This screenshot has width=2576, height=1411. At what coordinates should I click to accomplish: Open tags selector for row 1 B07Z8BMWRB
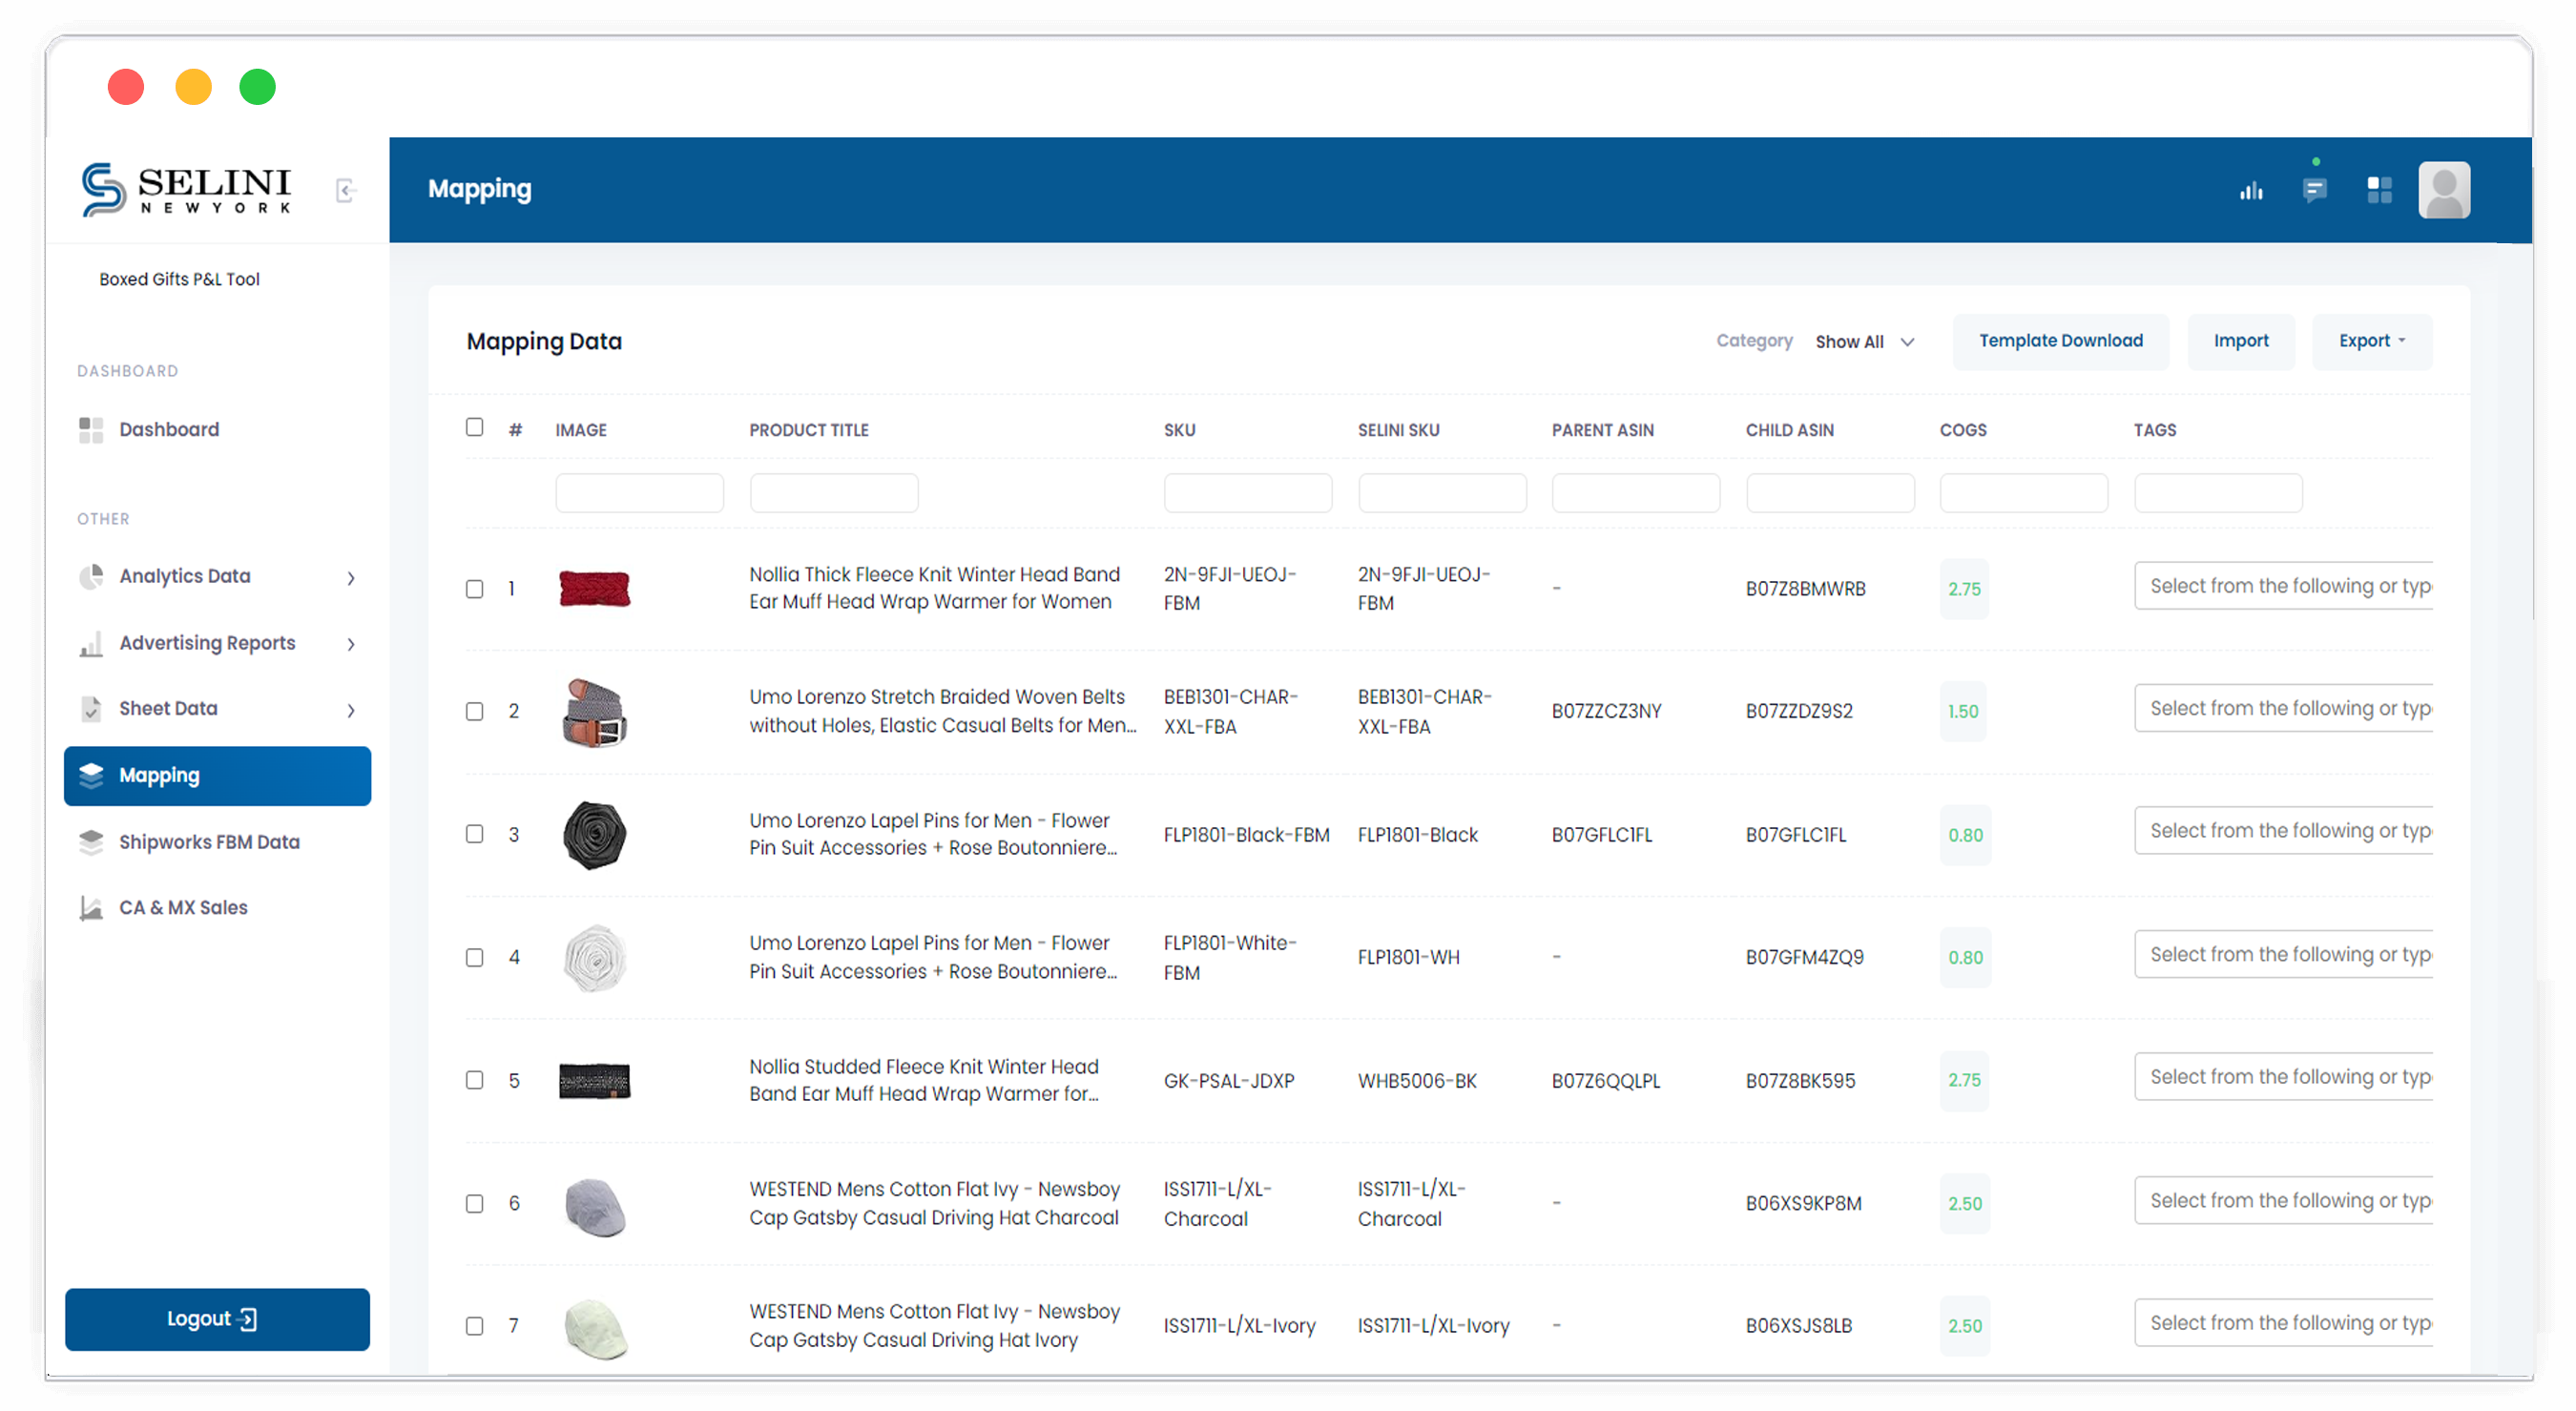pyautogui.click(x=2283, y=586)
